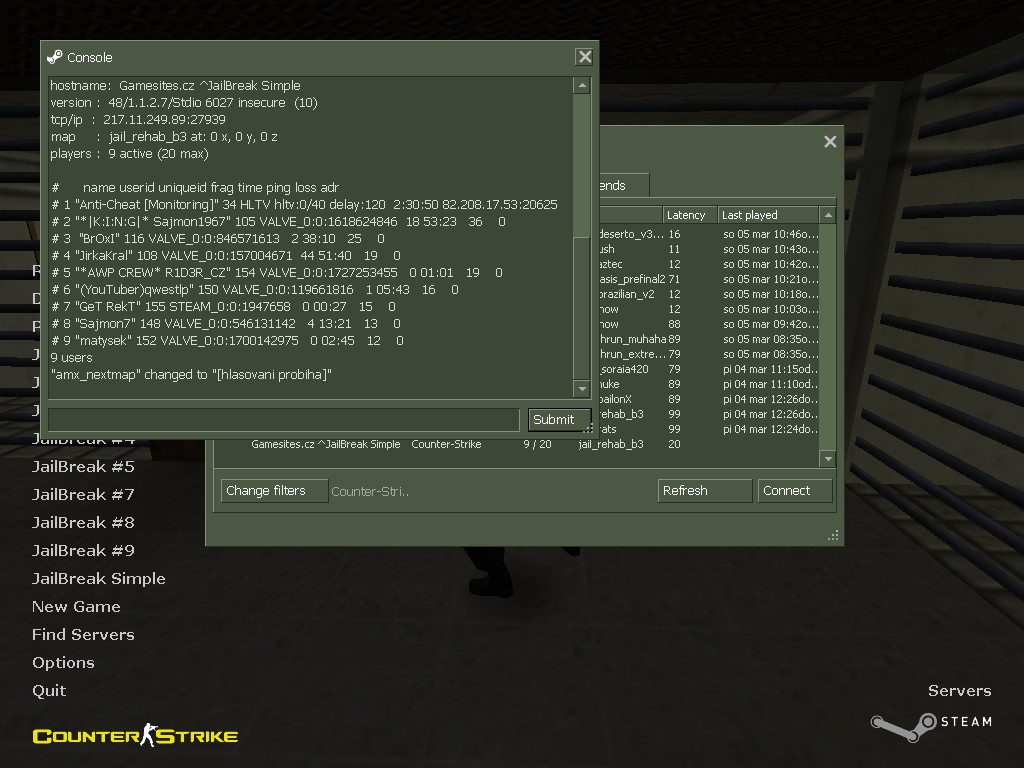This screenshot has width=1024, height=768.
Task: Click the Steam logo at bottom right
Action: tap(931, 724)
